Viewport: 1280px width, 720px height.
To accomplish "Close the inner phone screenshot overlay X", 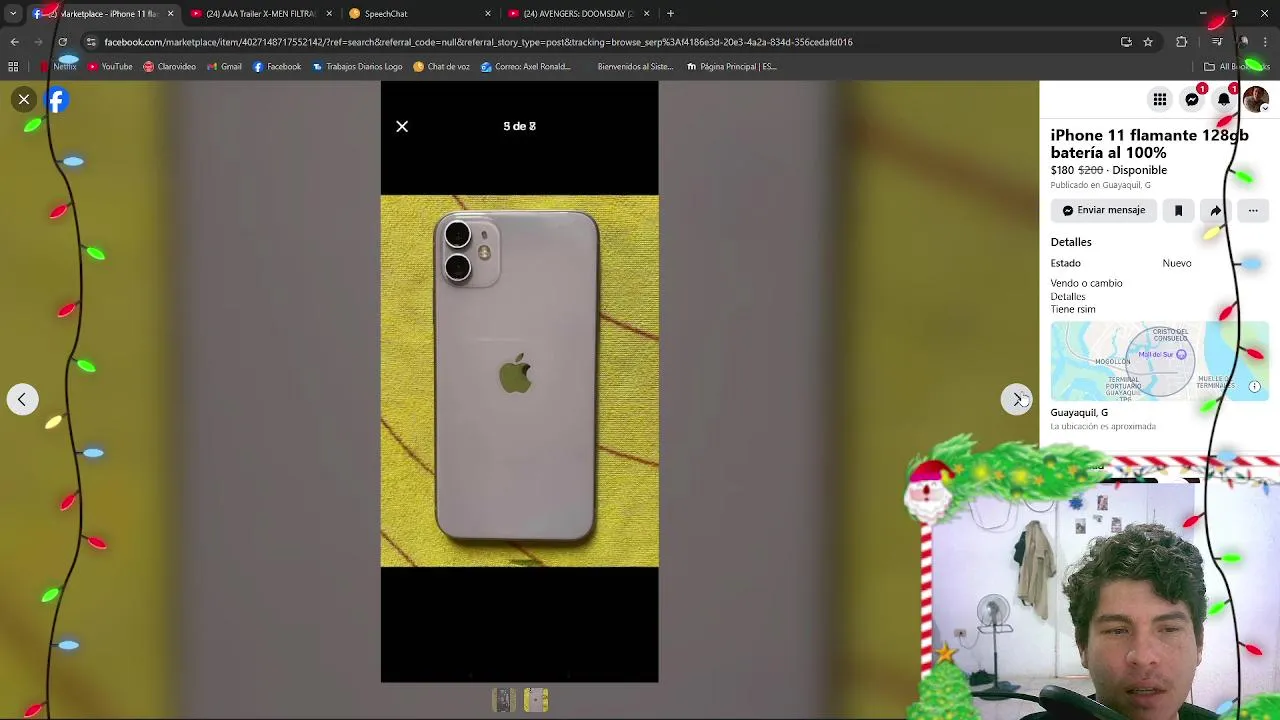I will click(x=402, y=126).
